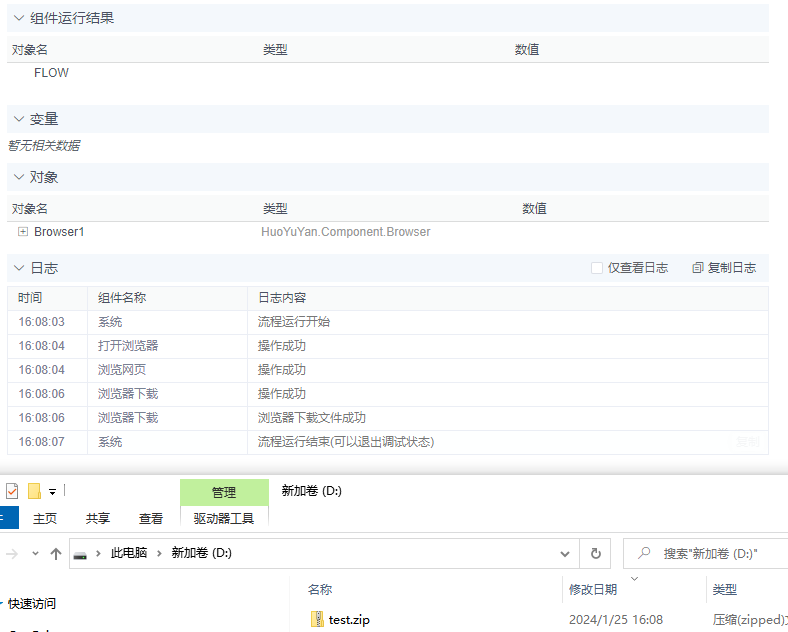Click the magnifier search icon

[x=644, y=553]
